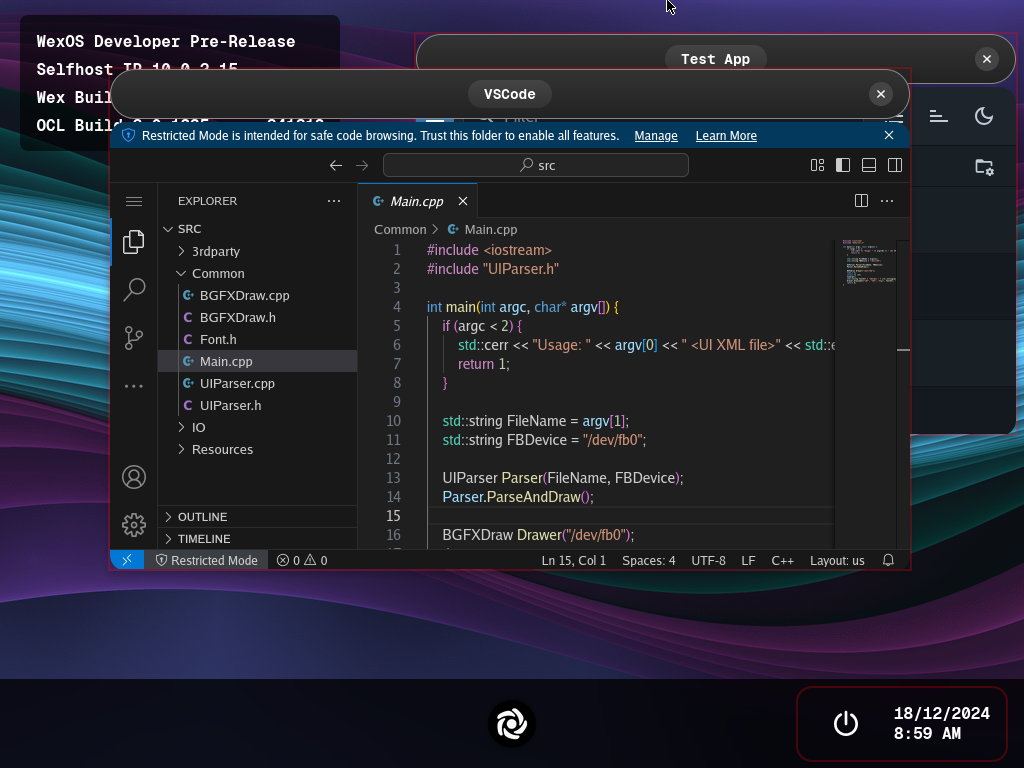Viewport: 1024px width, 768px height.
Task: Open the Manage gear in VSCode
Action: point(134,525)
